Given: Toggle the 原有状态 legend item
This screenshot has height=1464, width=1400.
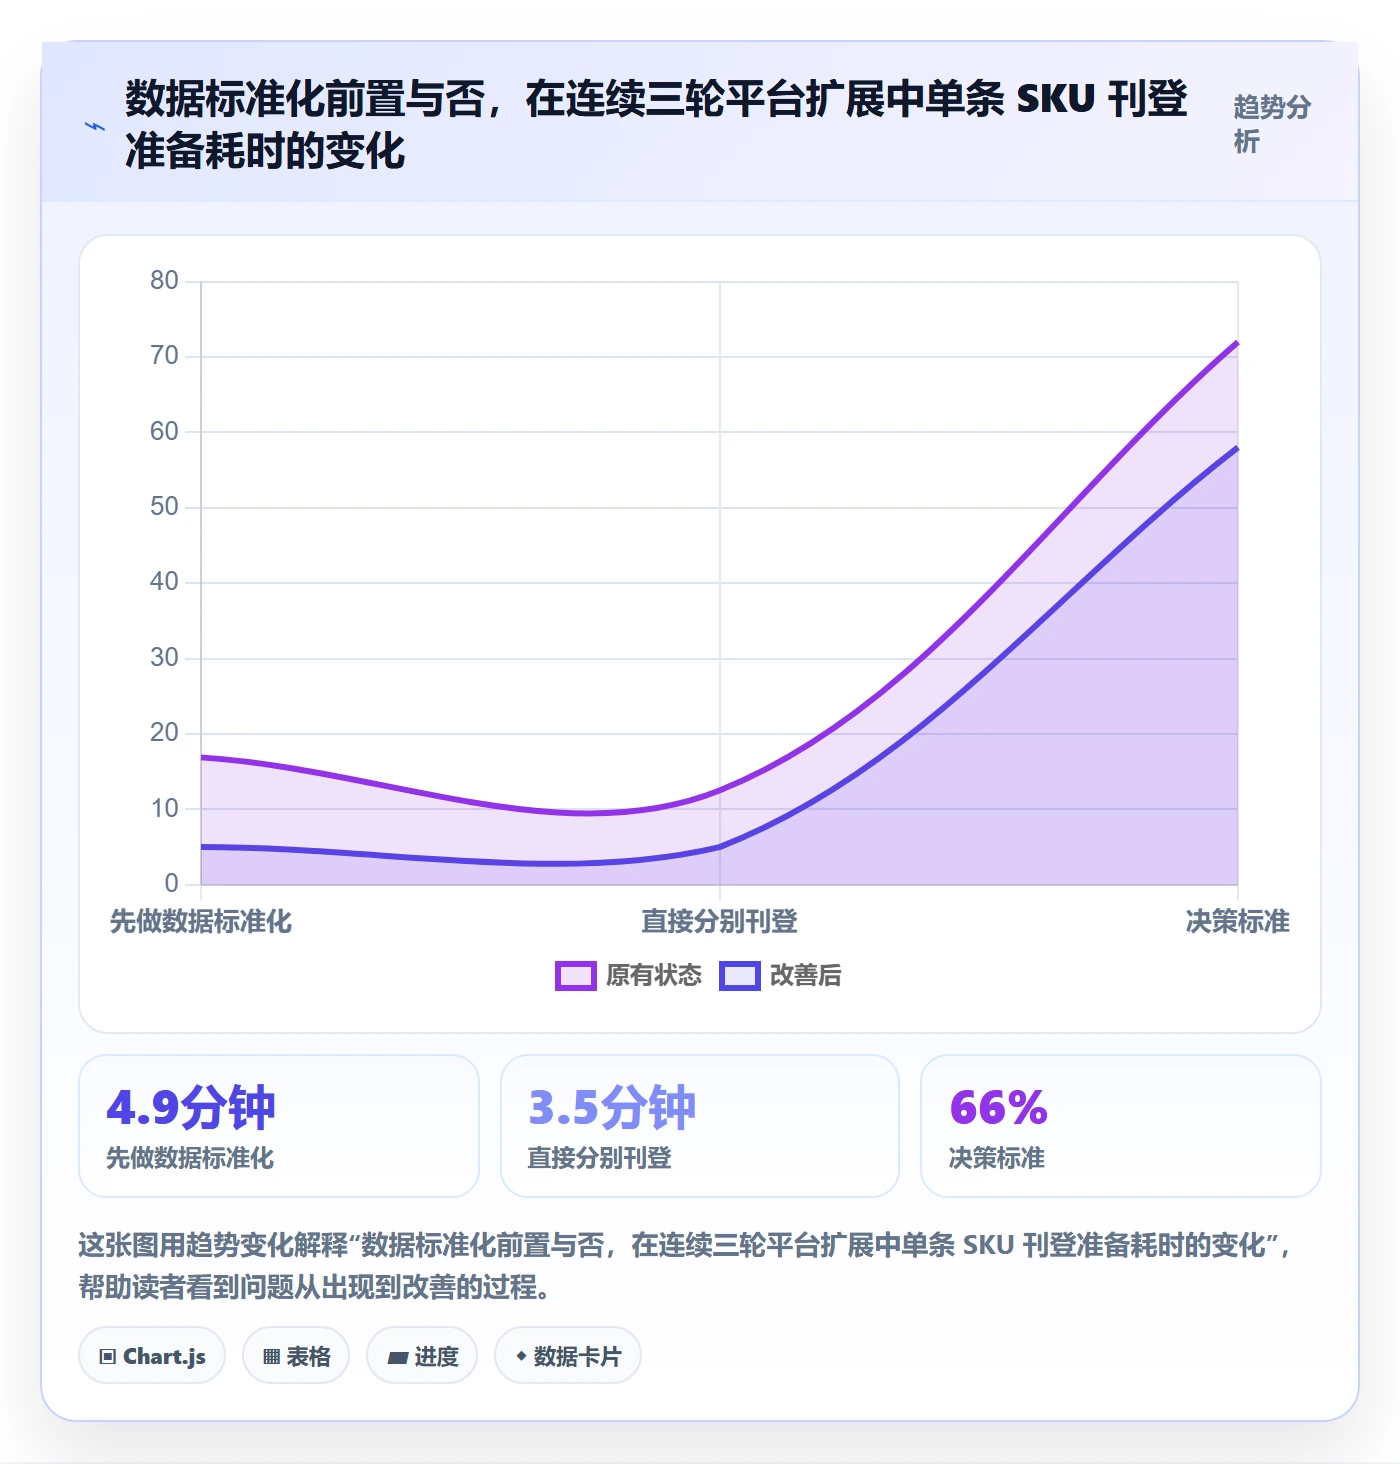Looking at the screenshot, I should 629,975.
